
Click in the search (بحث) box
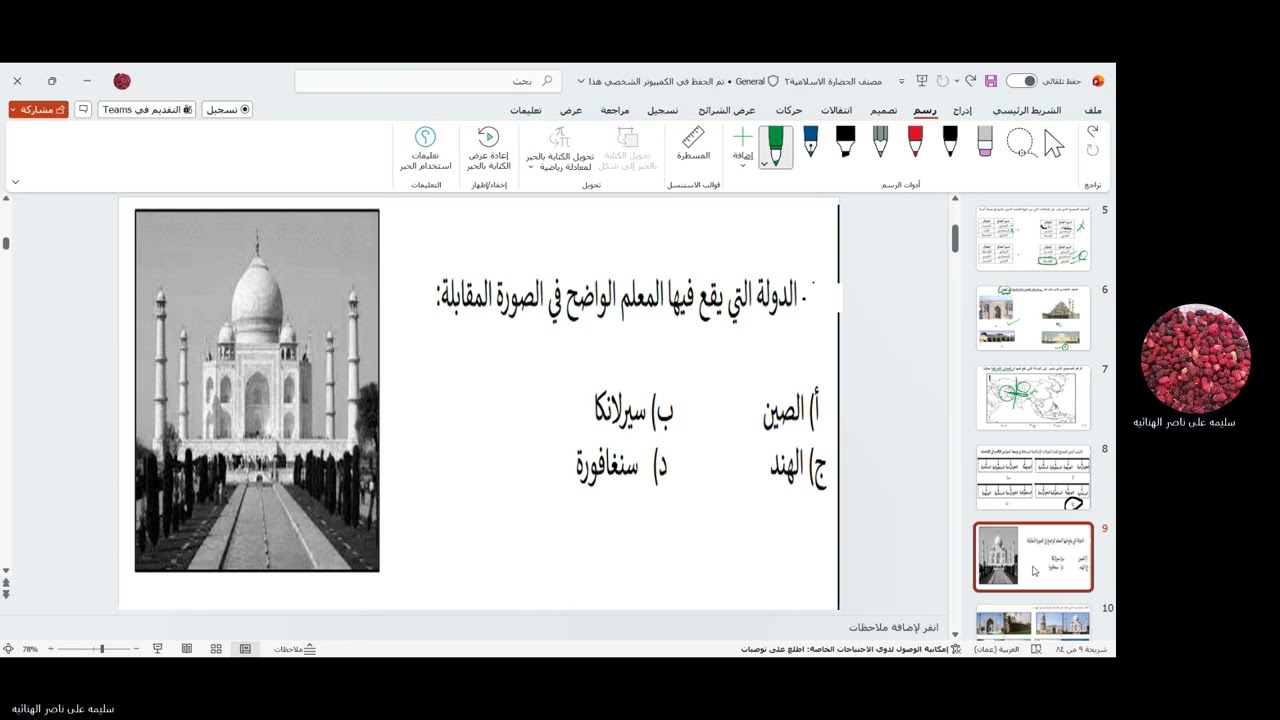point(428,81)
